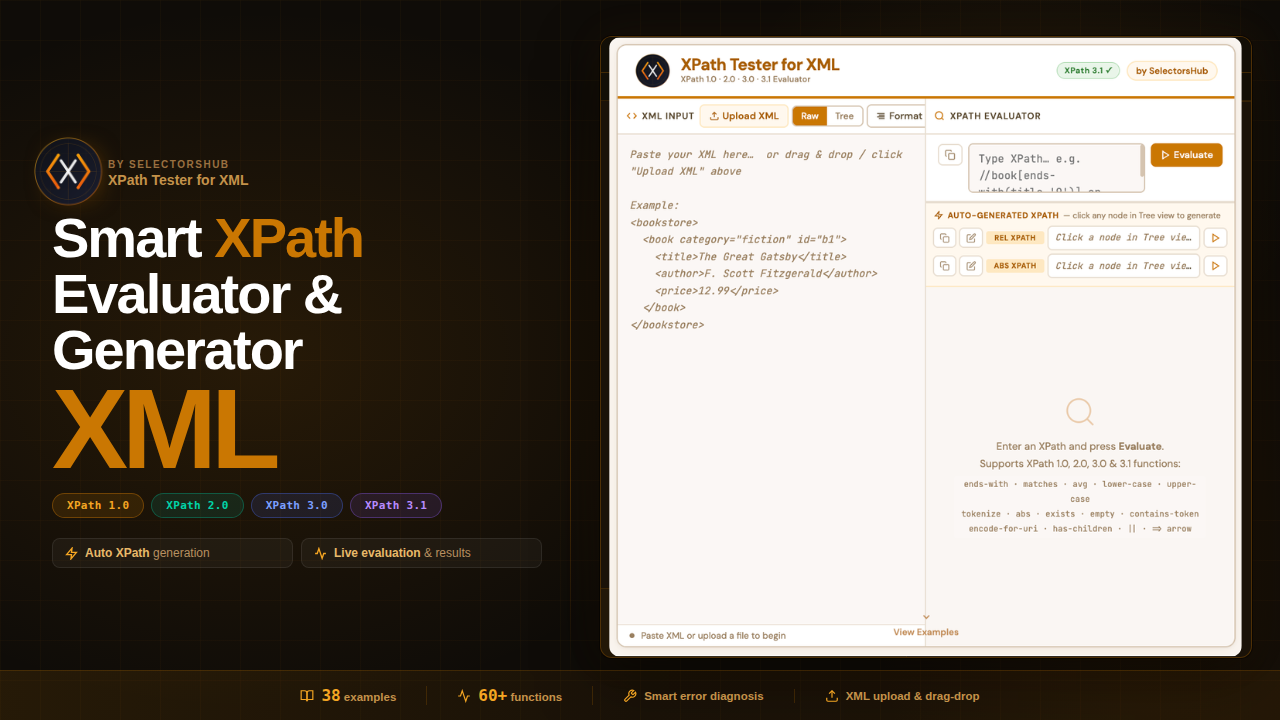Click the 'BY SELECTORSHUB' brand text
The height and width of the screenshot is (720, 1280).
(x=168, y=164)
